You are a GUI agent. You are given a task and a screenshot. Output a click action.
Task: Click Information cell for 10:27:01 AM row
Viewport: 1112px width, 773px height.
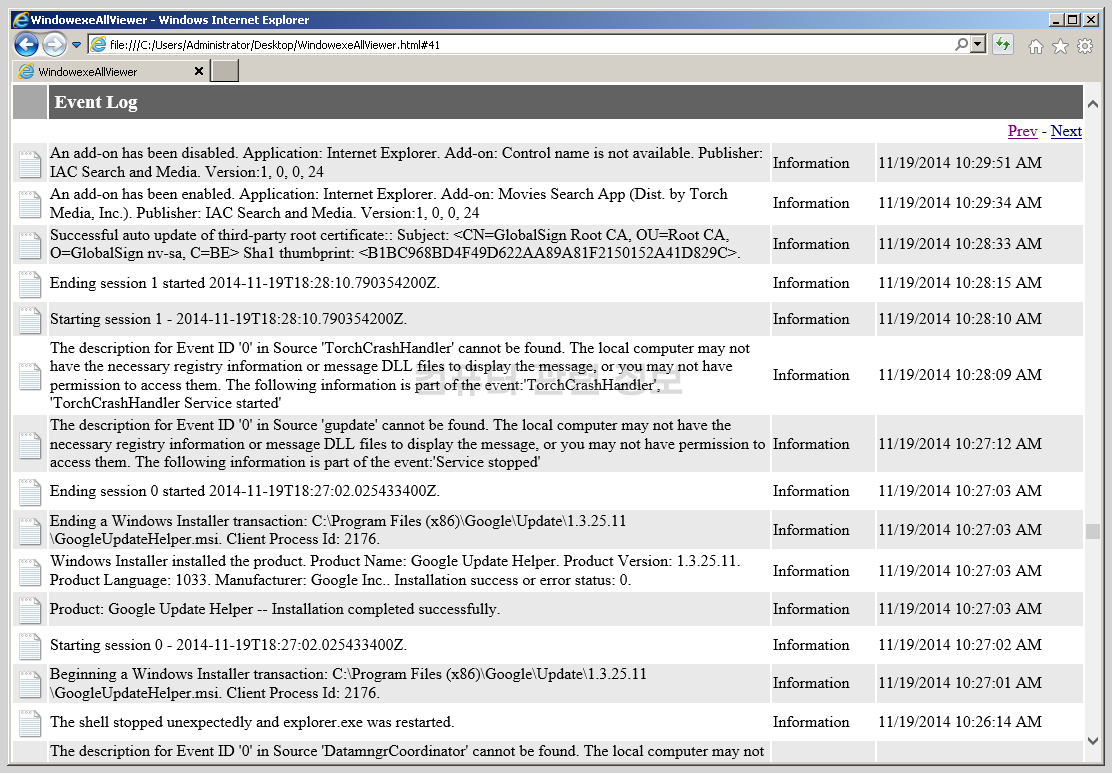click(x=811, y=683)
